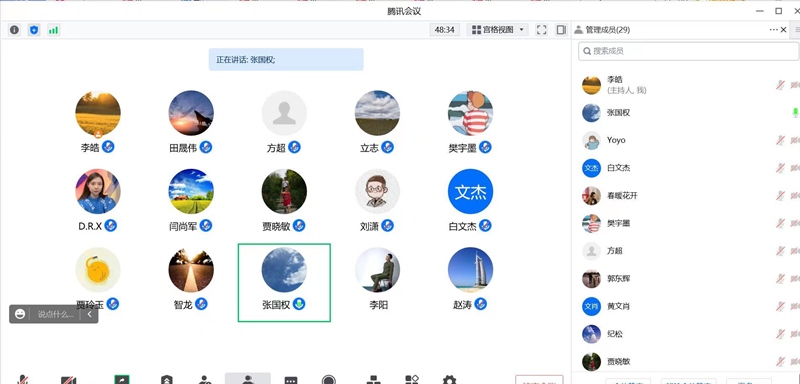Toggle the highlighted manage members icon
Viewport: 800px width, 384px height.
(x=248, y=378)
